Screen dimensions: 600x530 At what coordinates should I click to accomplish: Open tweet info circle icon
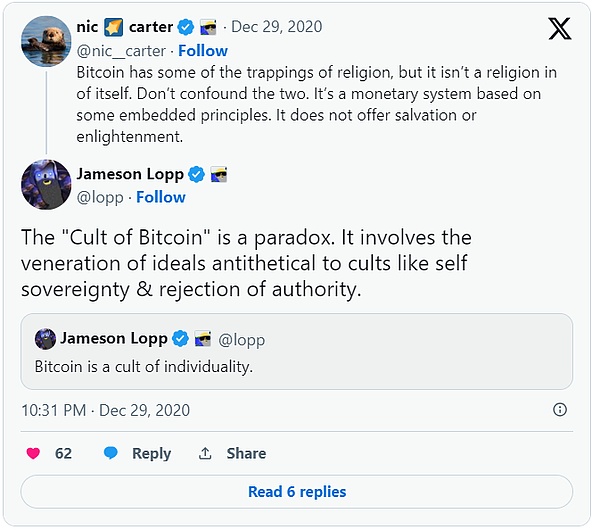pos(560,410)
